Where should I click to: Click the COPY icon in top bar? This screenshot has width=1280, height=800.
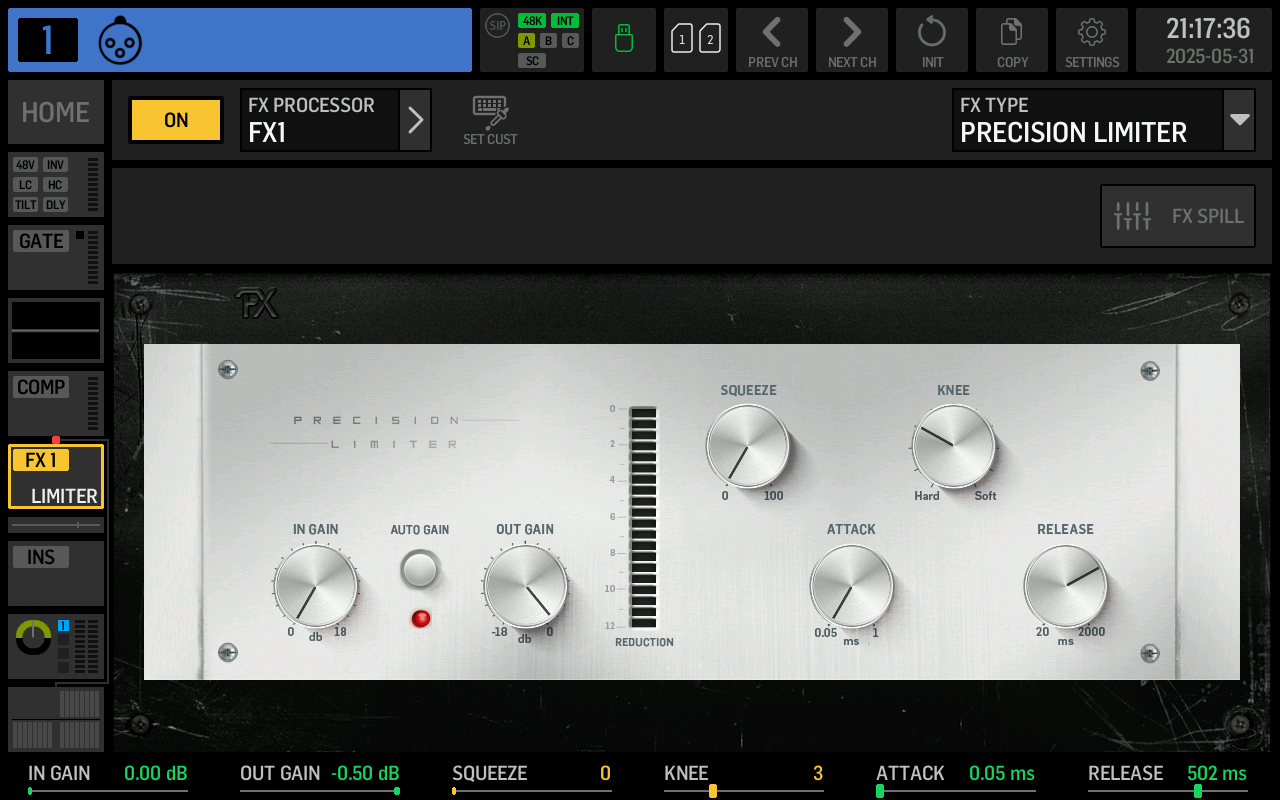(1011, 40)
